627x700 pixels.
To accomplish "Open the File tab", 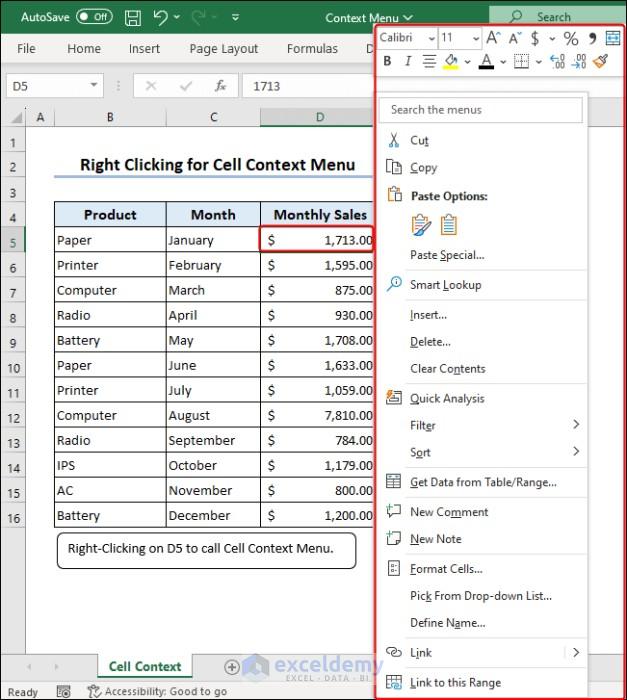I will pos(26,49).
